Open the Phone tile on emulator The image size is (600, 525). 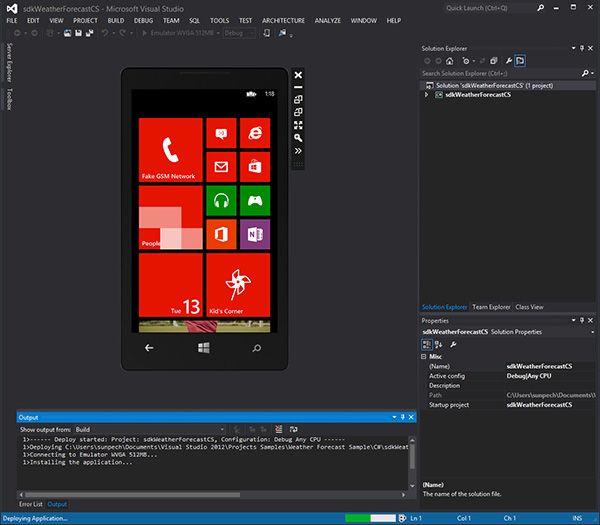coord(171,150)
